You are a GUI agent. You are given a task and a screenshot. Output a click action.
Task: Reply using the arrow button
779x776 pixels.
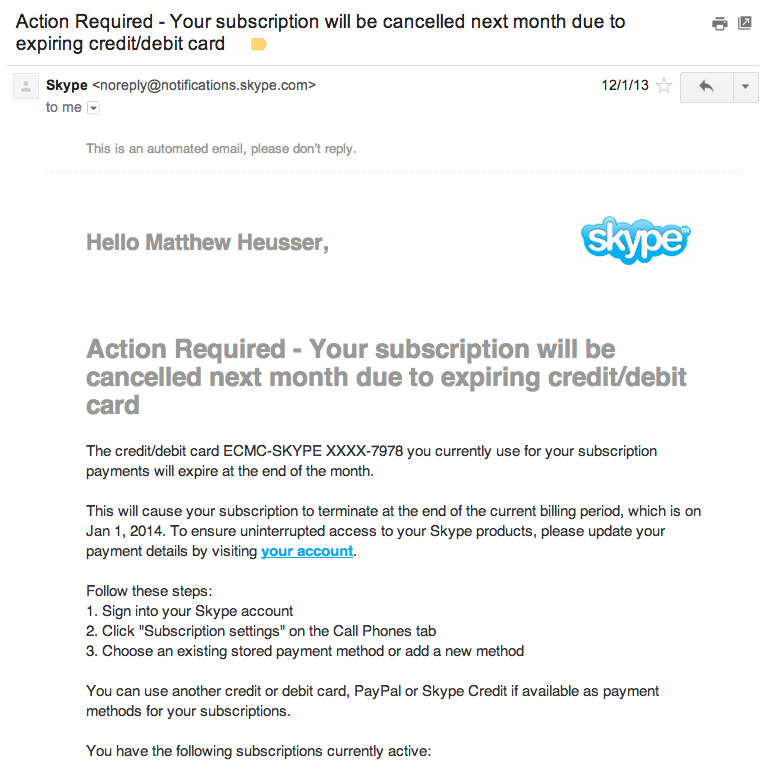(x=706, y=87)
